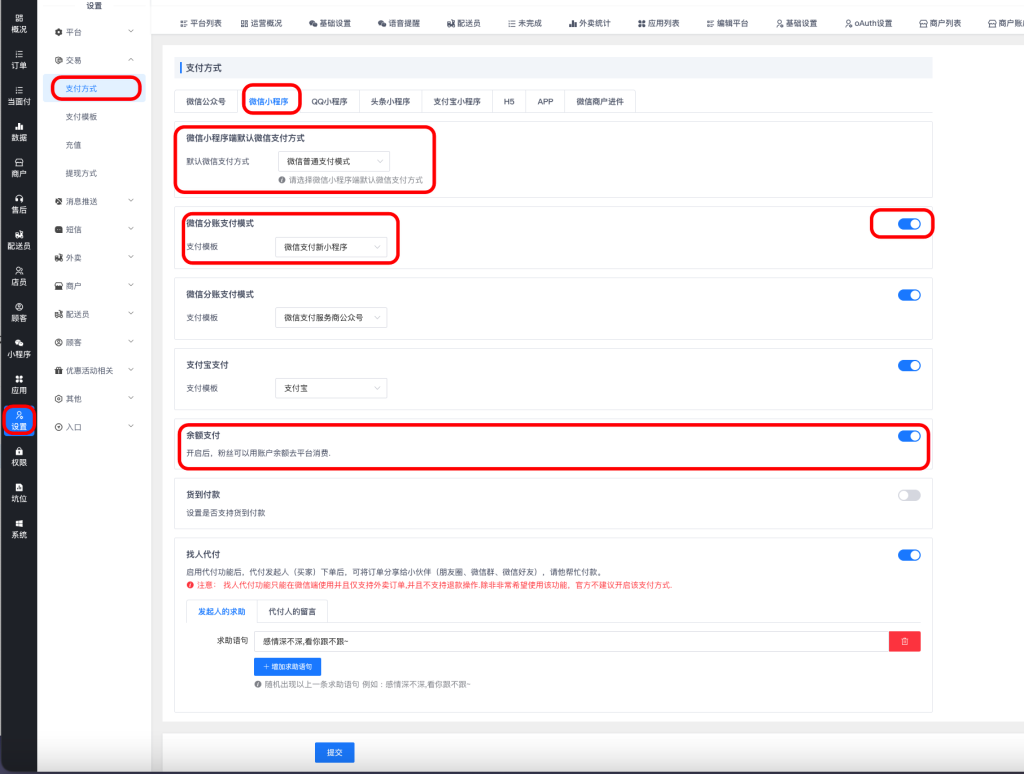Open 概况 overview icon in left sidebar
Screen dimensions: 1024x774
point(19,24)
